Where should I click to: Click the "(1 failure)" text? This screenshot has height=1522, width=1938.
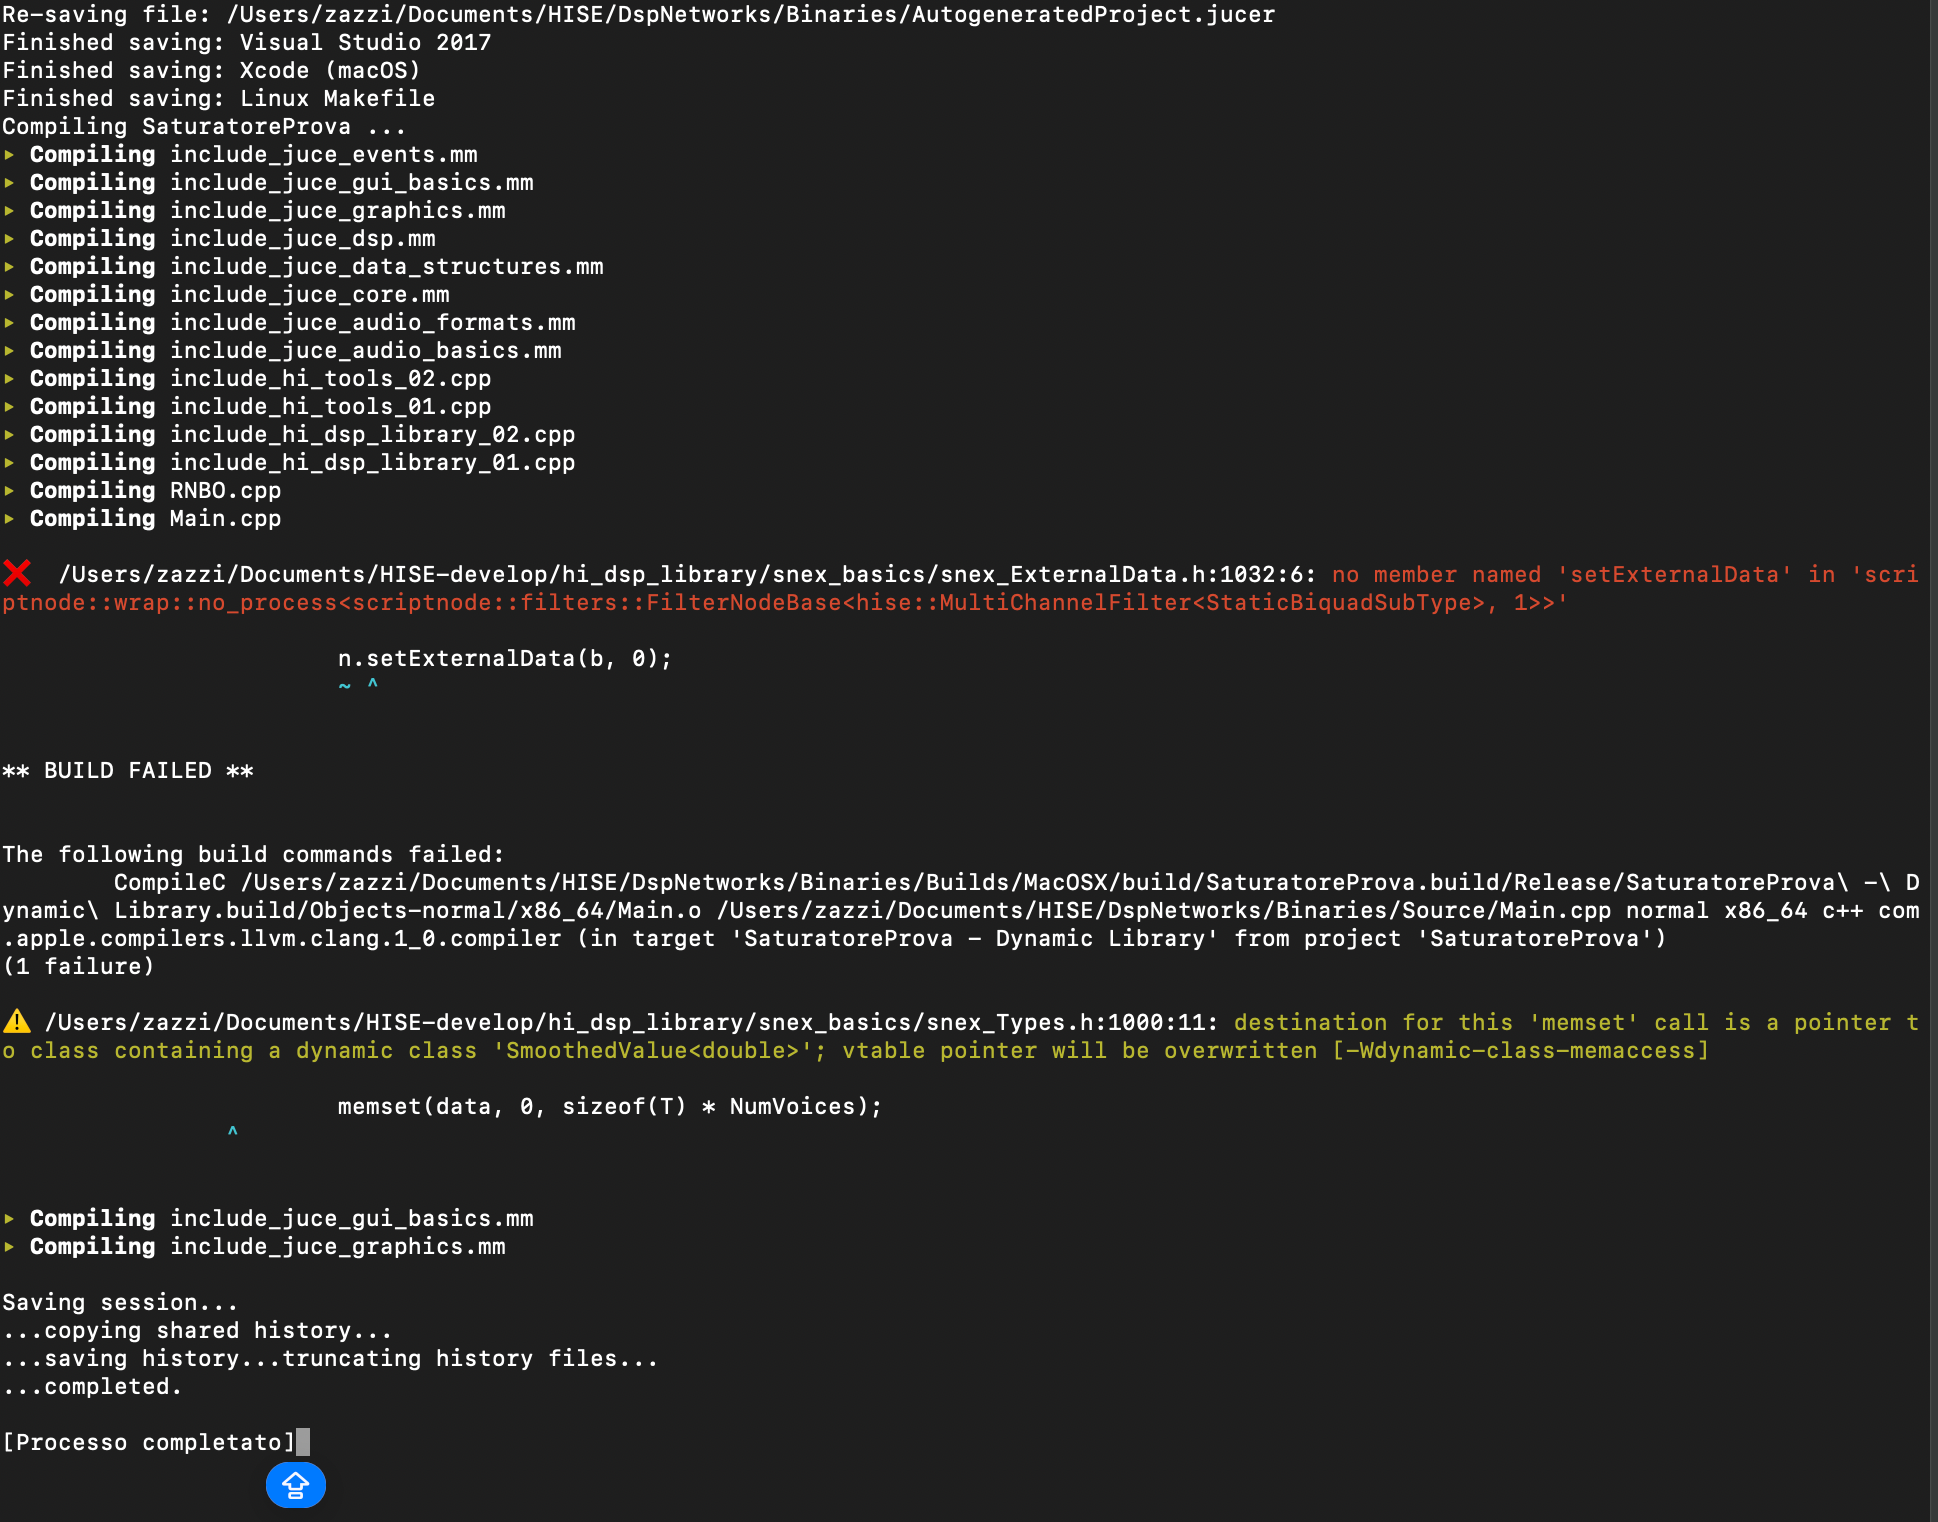coord(79,967)
